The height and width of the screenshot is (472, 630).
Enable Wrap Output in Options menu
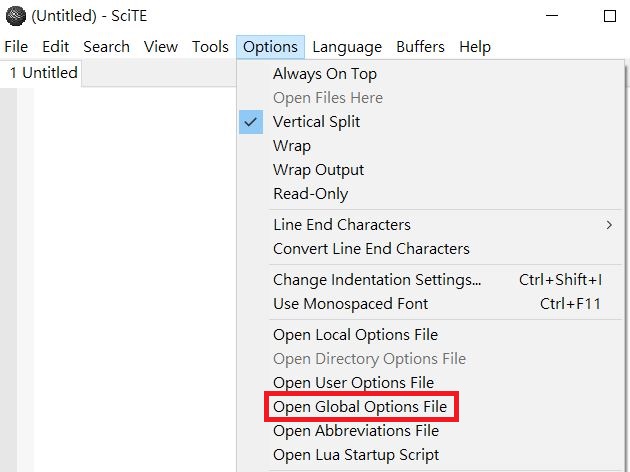(431, 170)
